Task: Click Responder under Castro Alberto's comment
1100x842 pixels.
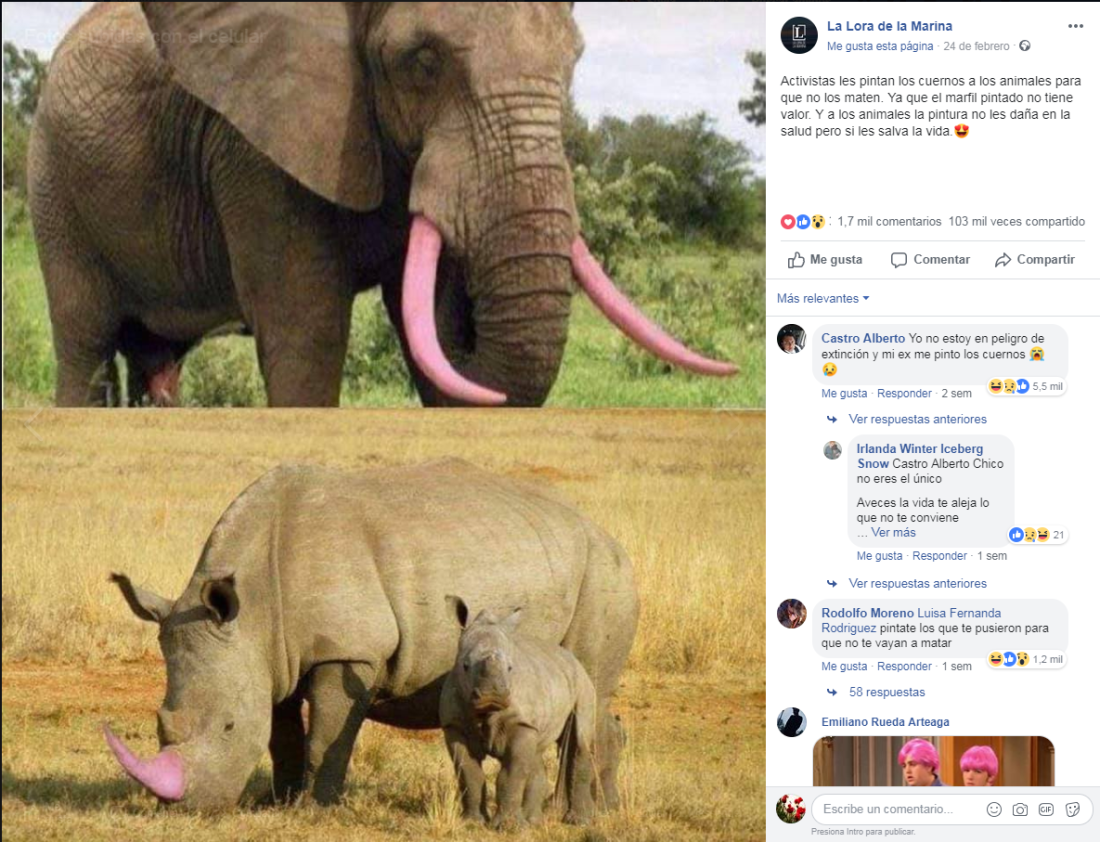Action: pos(904,393)
